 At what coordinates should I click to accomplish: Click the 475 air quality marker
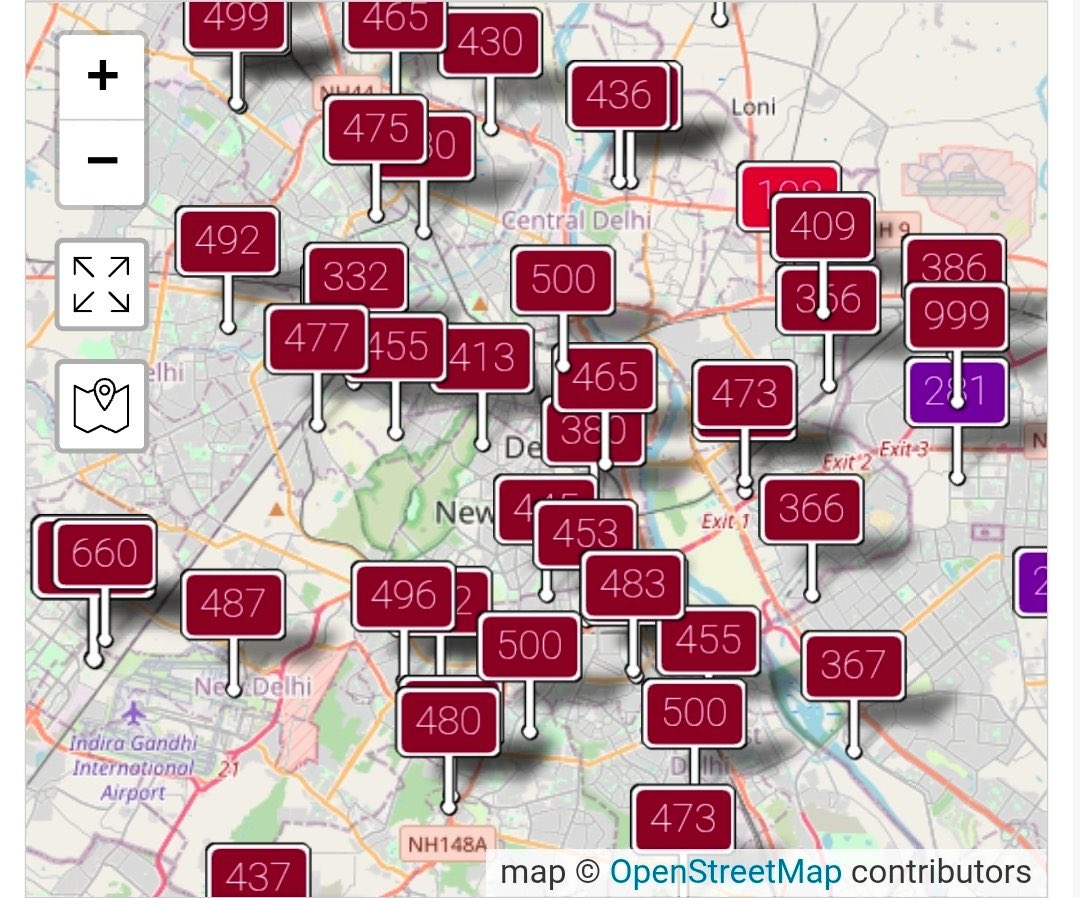pos(376,129)
